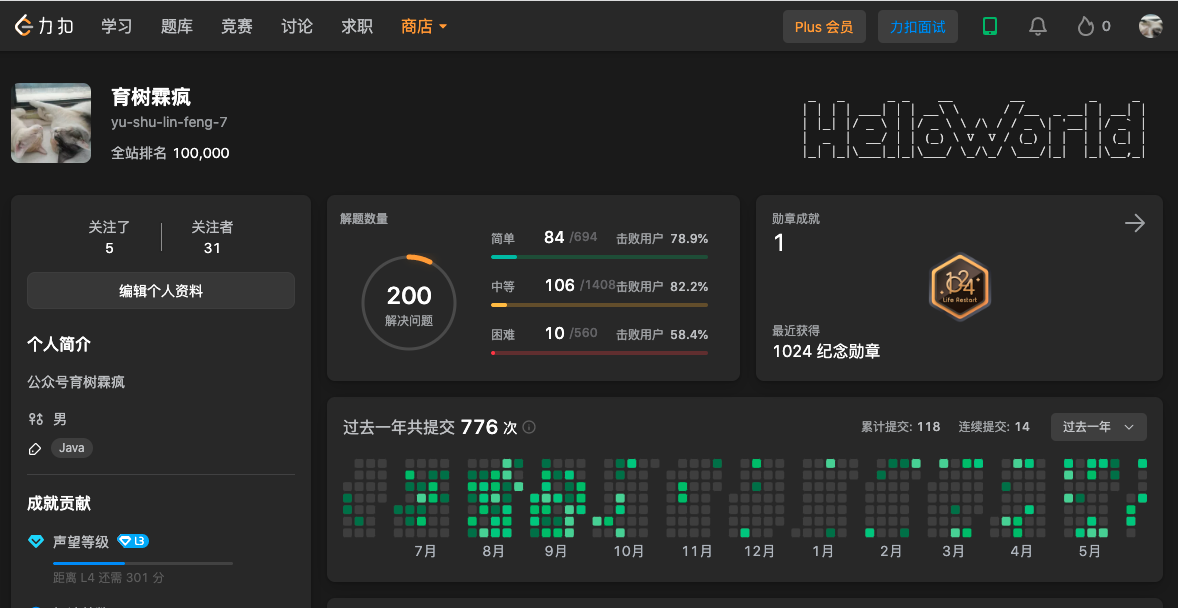Click the 10月 month label
1178x608 pixels.
[x=628, y=552]
